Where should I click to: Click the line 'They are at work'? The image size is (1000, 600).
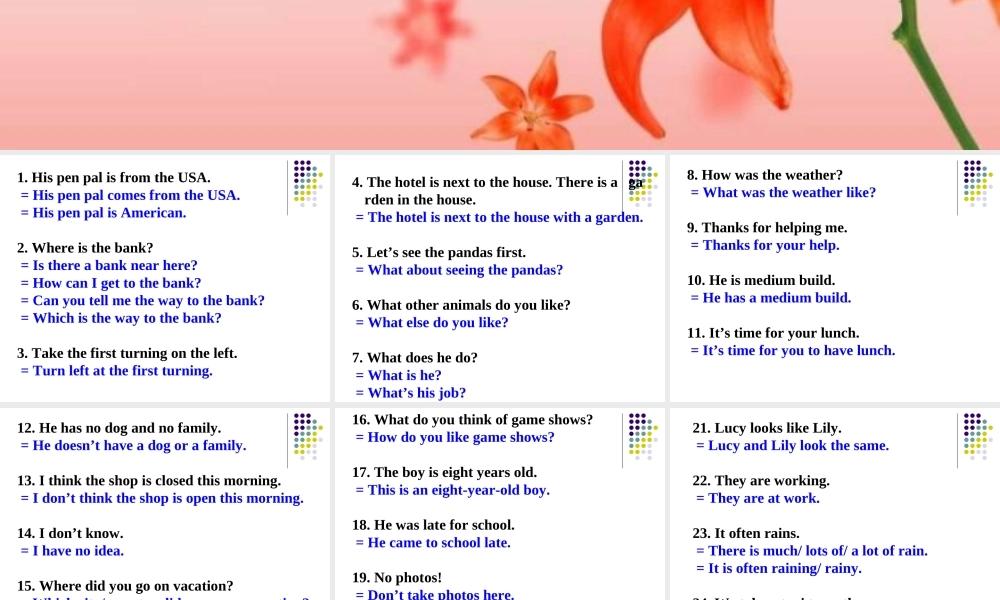click(x=758, y=499)
